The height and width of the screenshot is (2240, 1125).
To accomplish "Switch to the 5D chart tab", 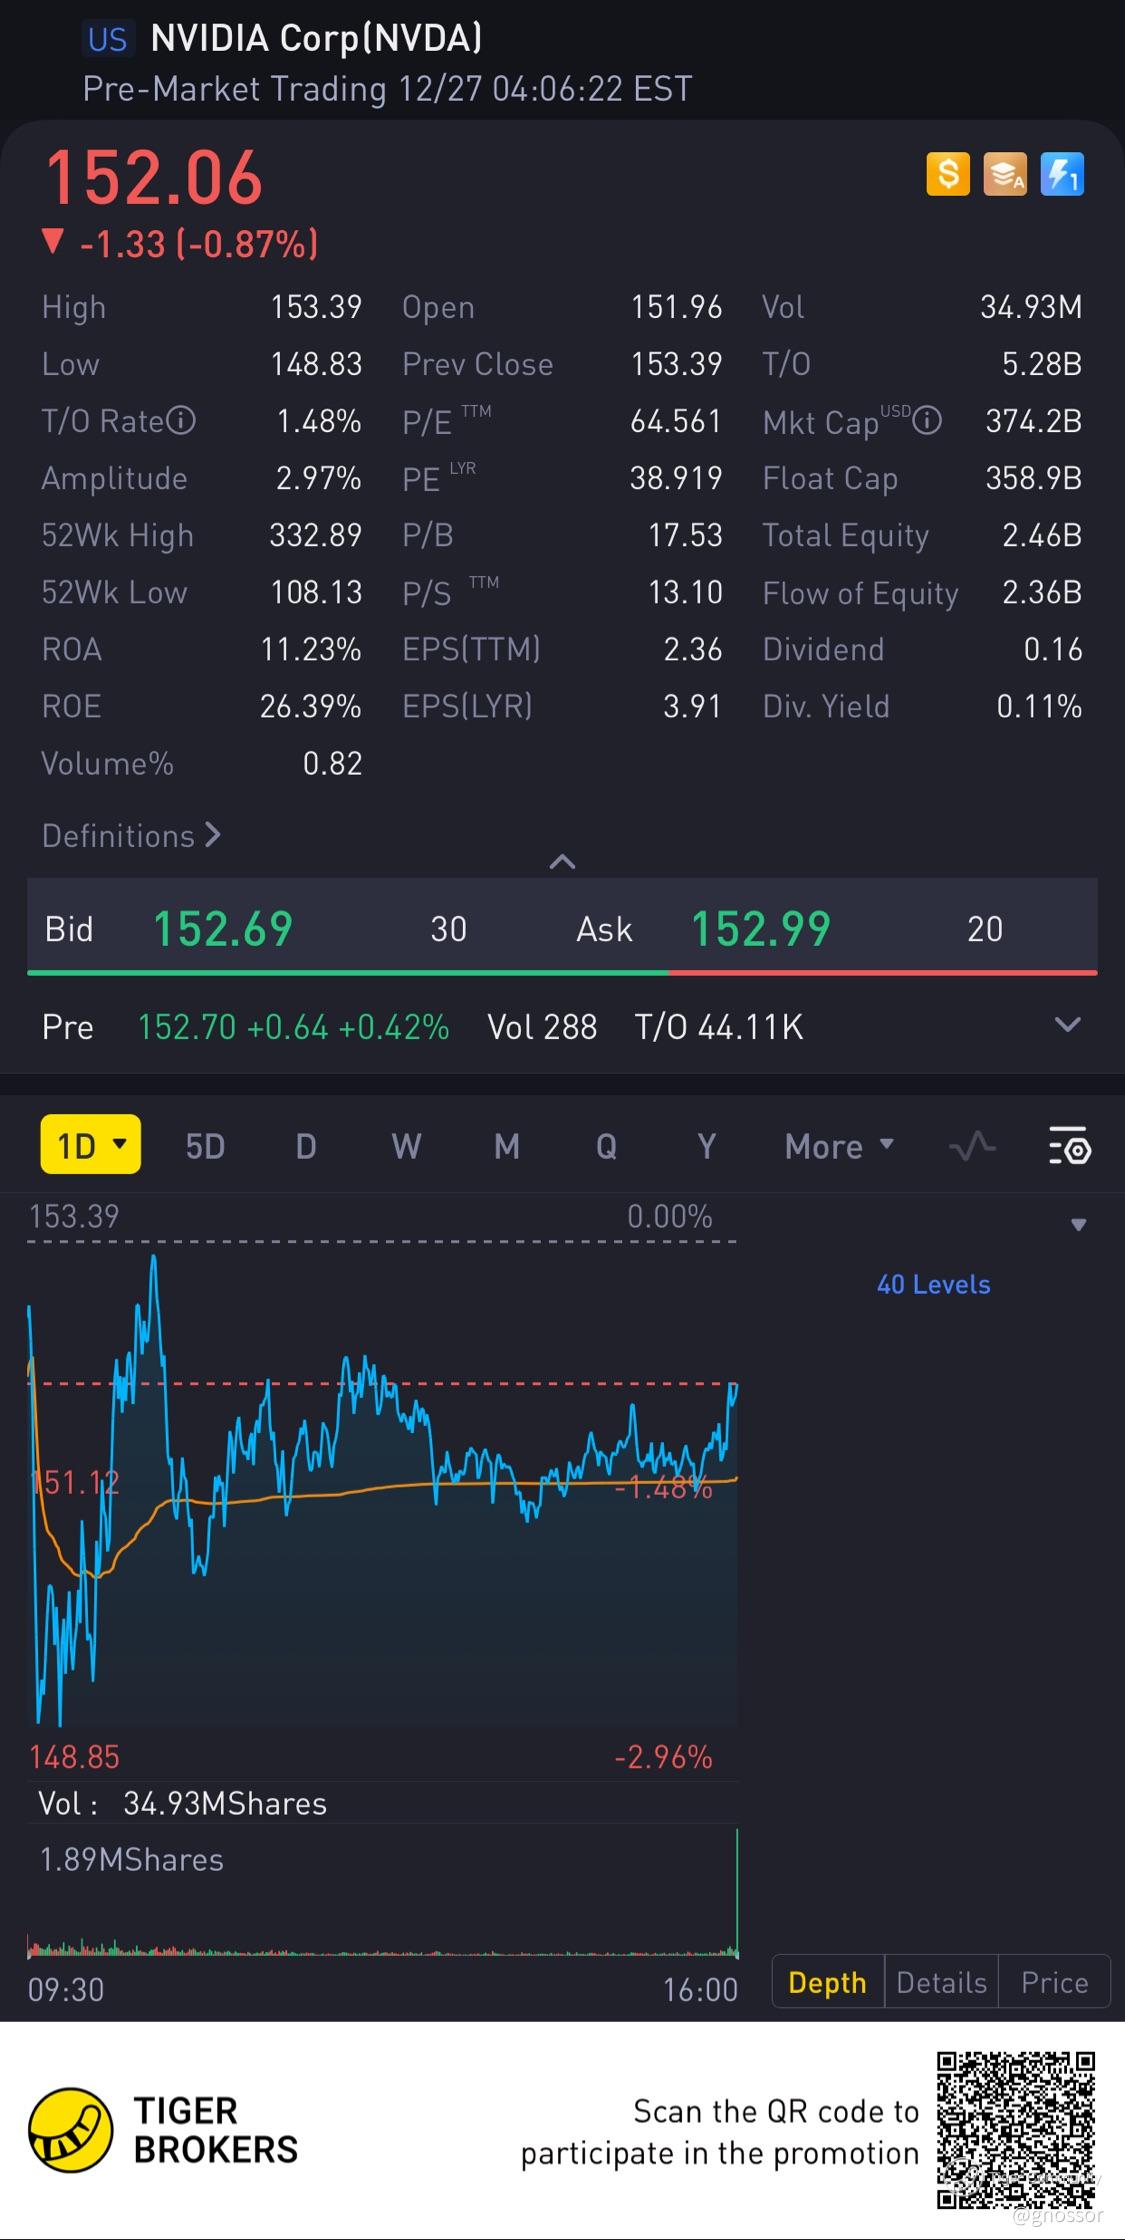I will tap(205, 1146).
